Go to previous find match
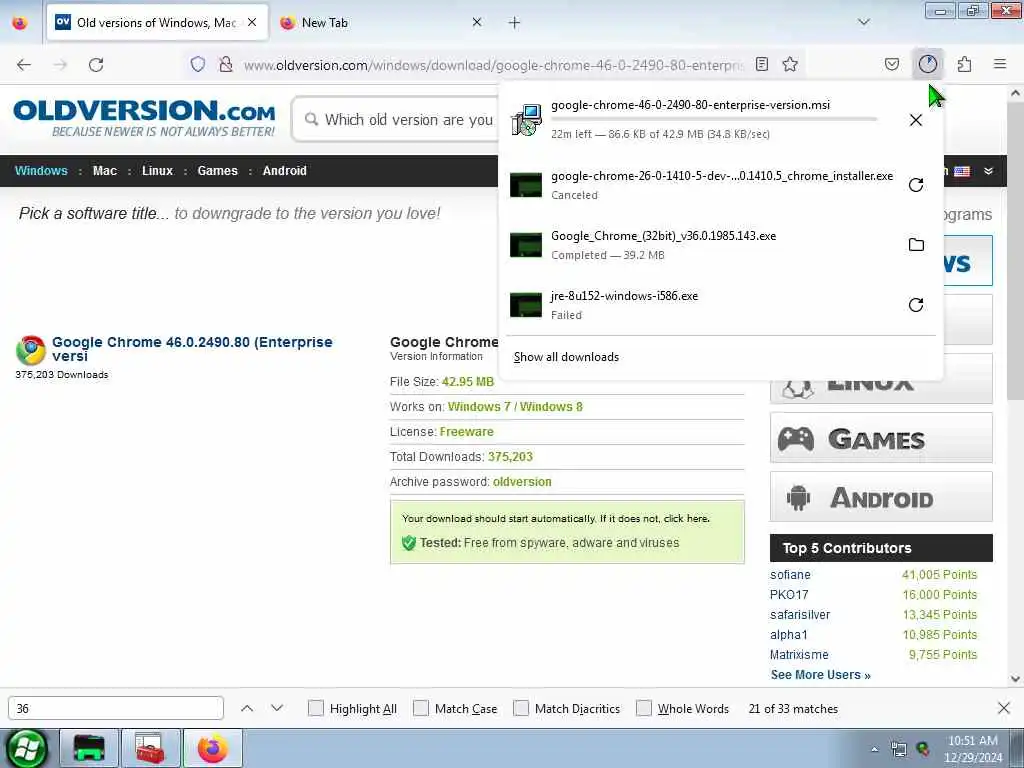This screenshot has height=768, width=1024. click(x=247, y=708)
